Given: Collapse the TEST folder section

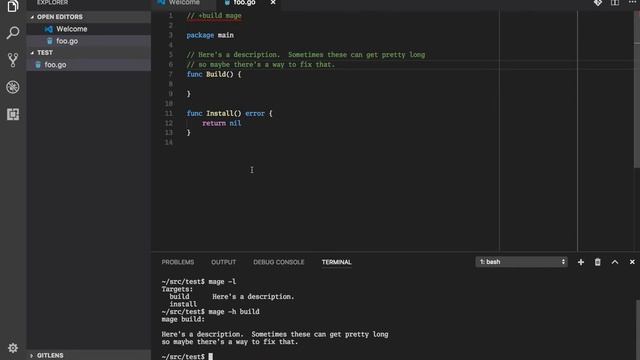Looking at the screenshot, I should tap(89, 53).
